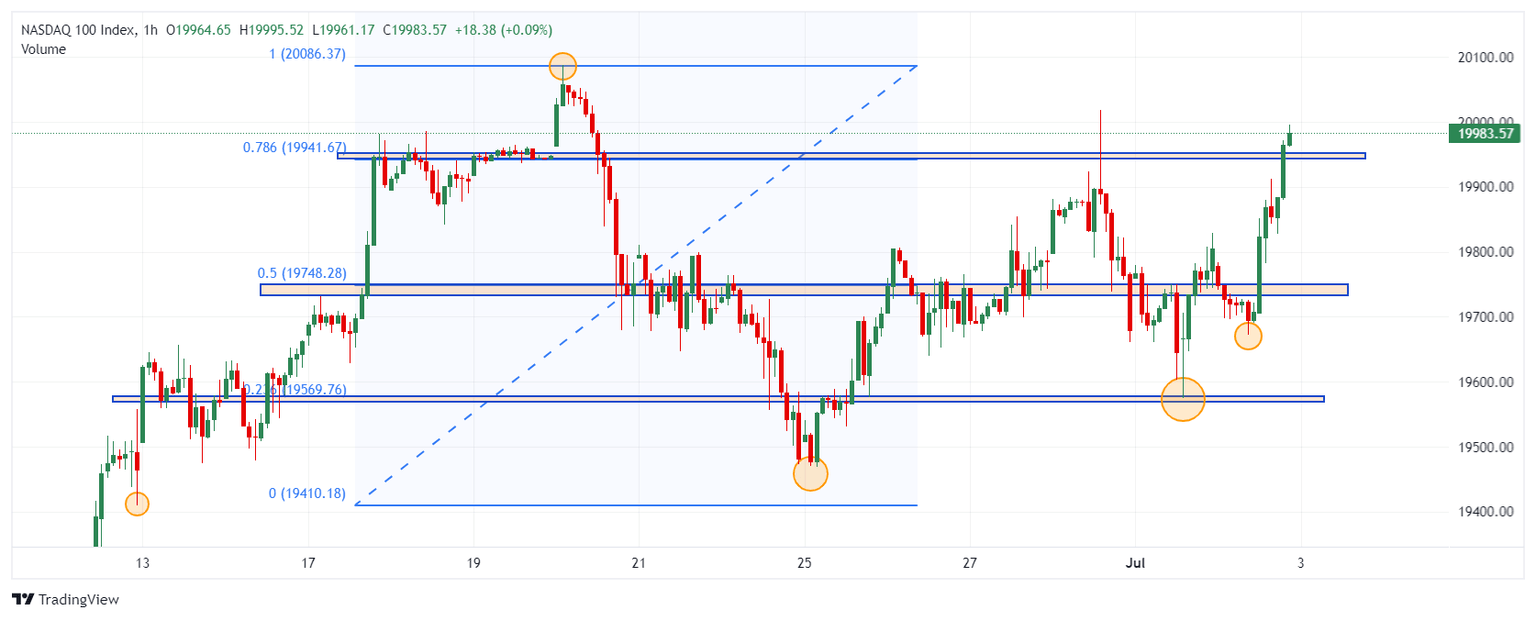This screenshot has width=1536, height=619.
Task: Select the 1 (20086.37) Fibonacci level label
Action: [x=307, y=55]
